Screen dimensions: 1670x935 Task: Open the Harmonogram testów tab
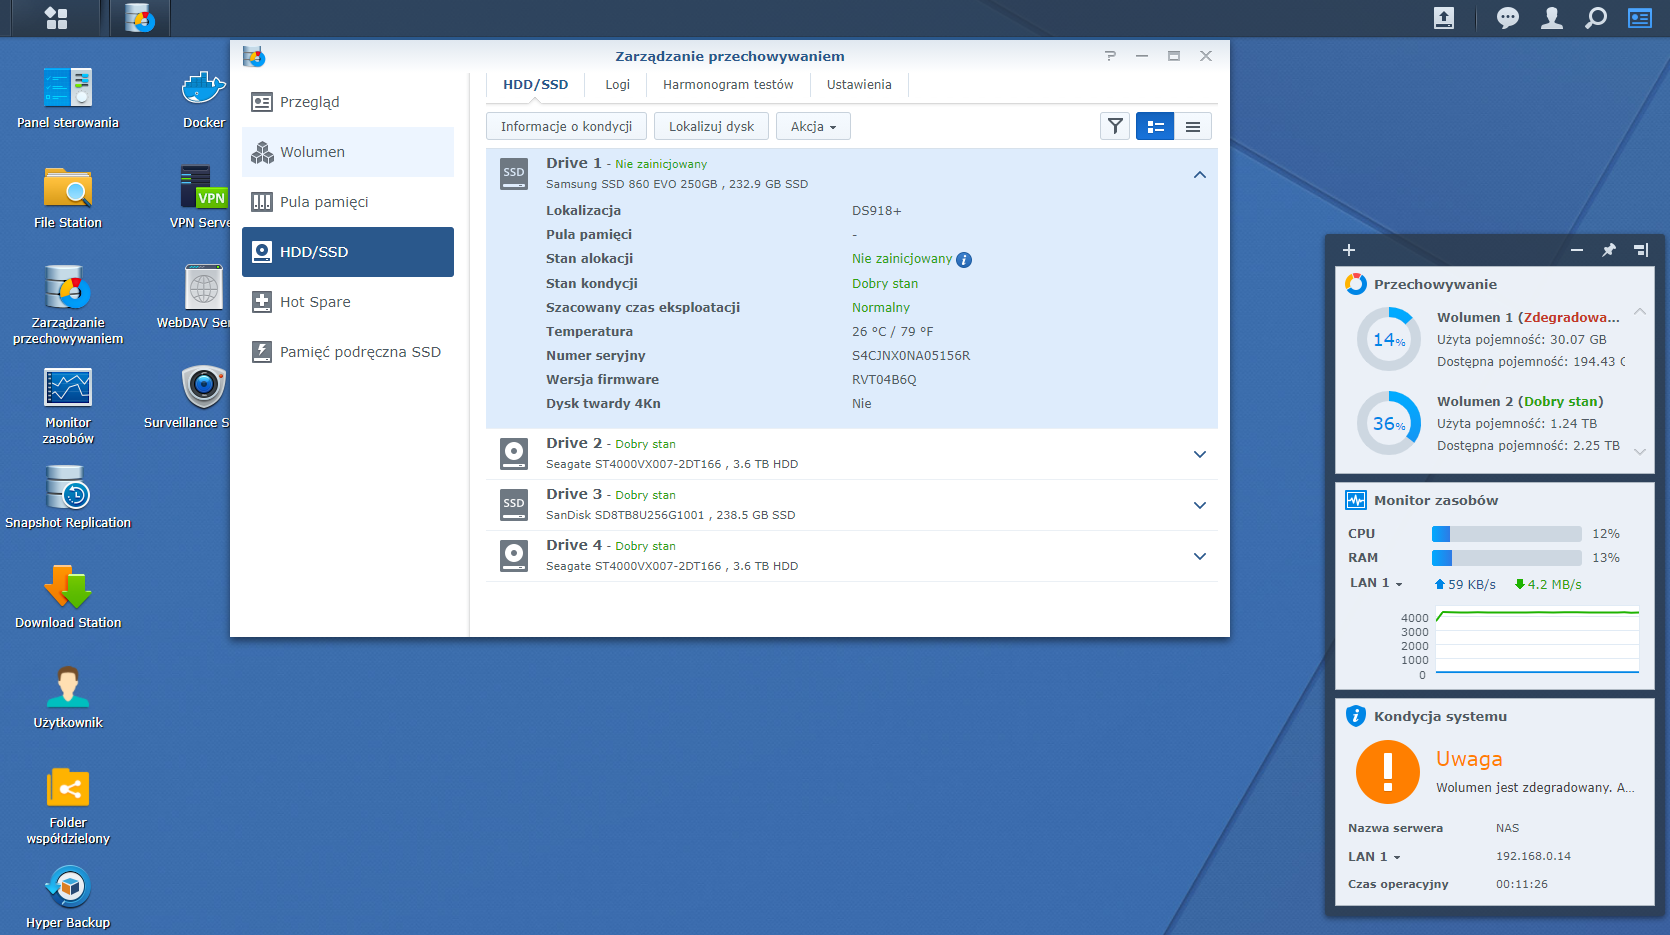[728, 85]
